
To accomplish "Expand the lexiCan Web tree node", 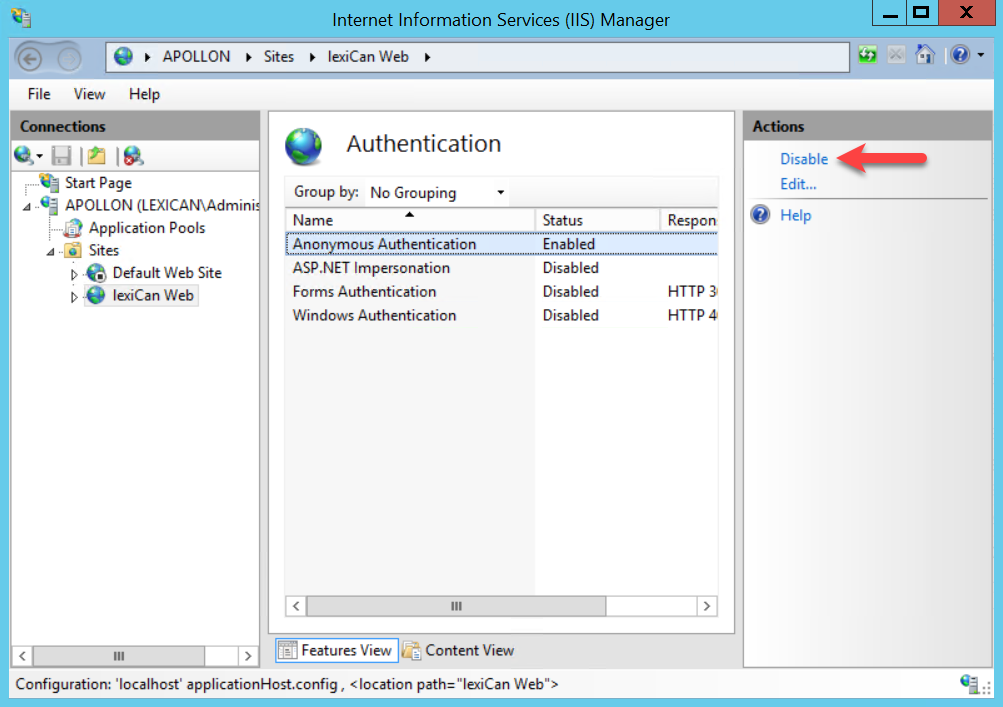I will (x=74, y=296).
